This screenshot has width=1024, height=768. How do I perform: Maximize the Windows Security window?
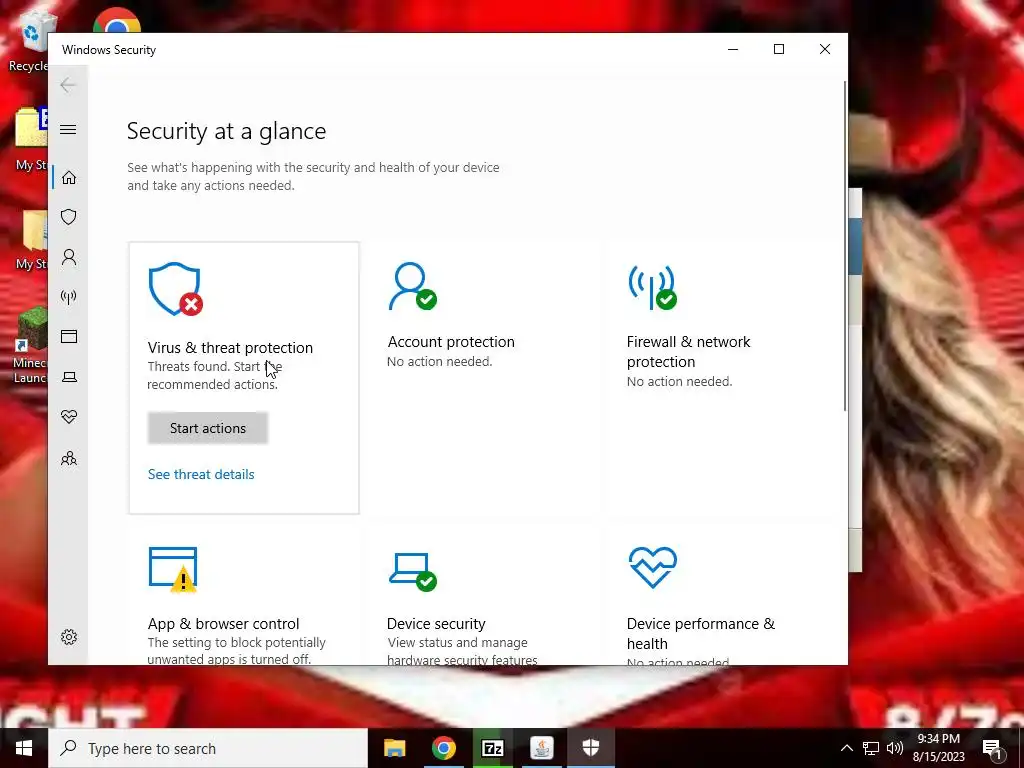tap(778, 49)
